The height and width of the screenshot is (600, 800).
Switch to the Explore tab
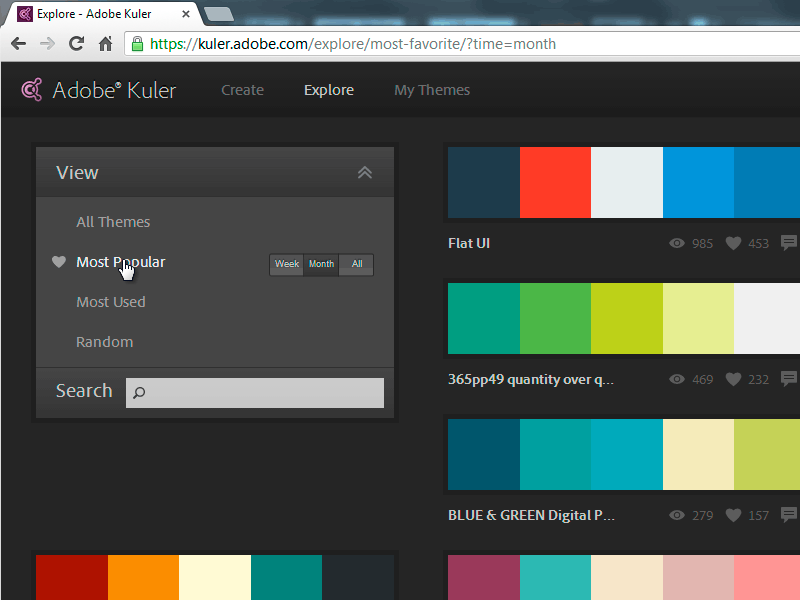[x=329, y=90]
